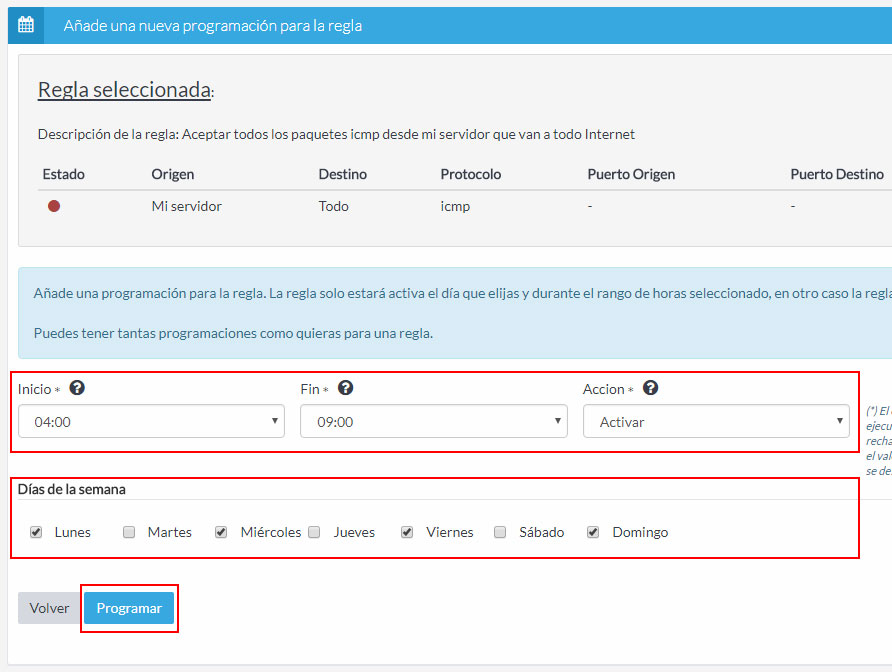Image resolution: width=892 pixels, height=672 pixels.
Task: Uncheck the Lunes checkbox
Action: (36, 532)
